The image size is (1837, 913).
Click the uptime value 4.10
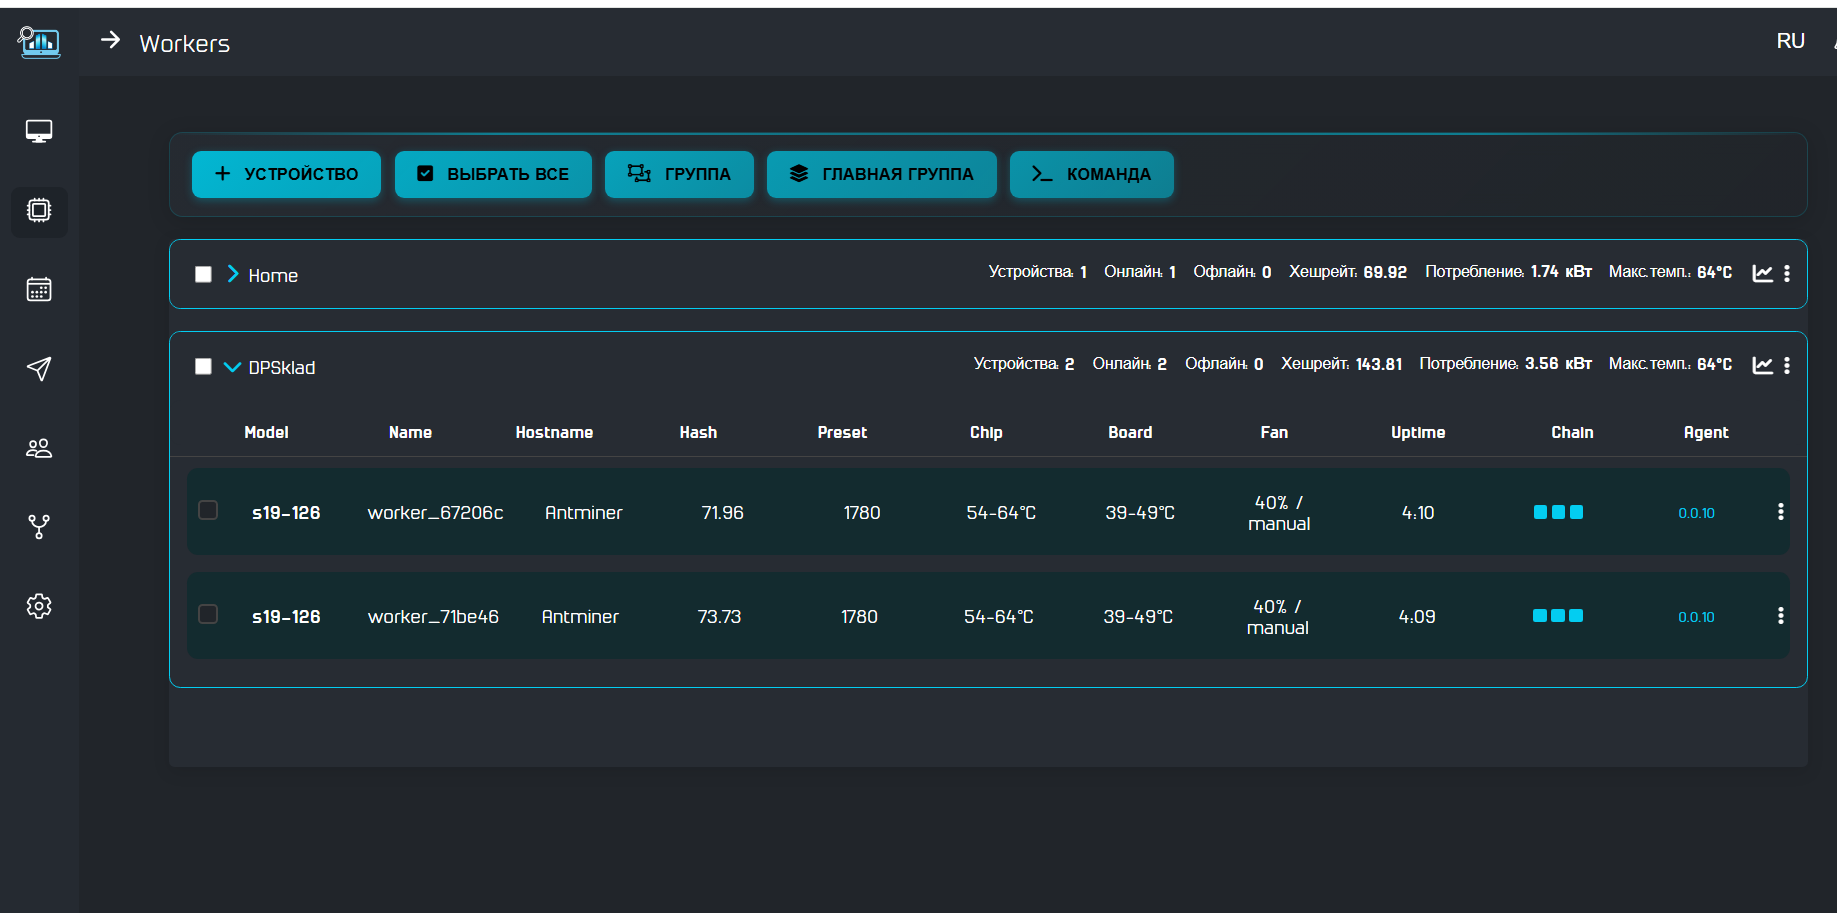pyautogui.click(x=1418, y=513)
